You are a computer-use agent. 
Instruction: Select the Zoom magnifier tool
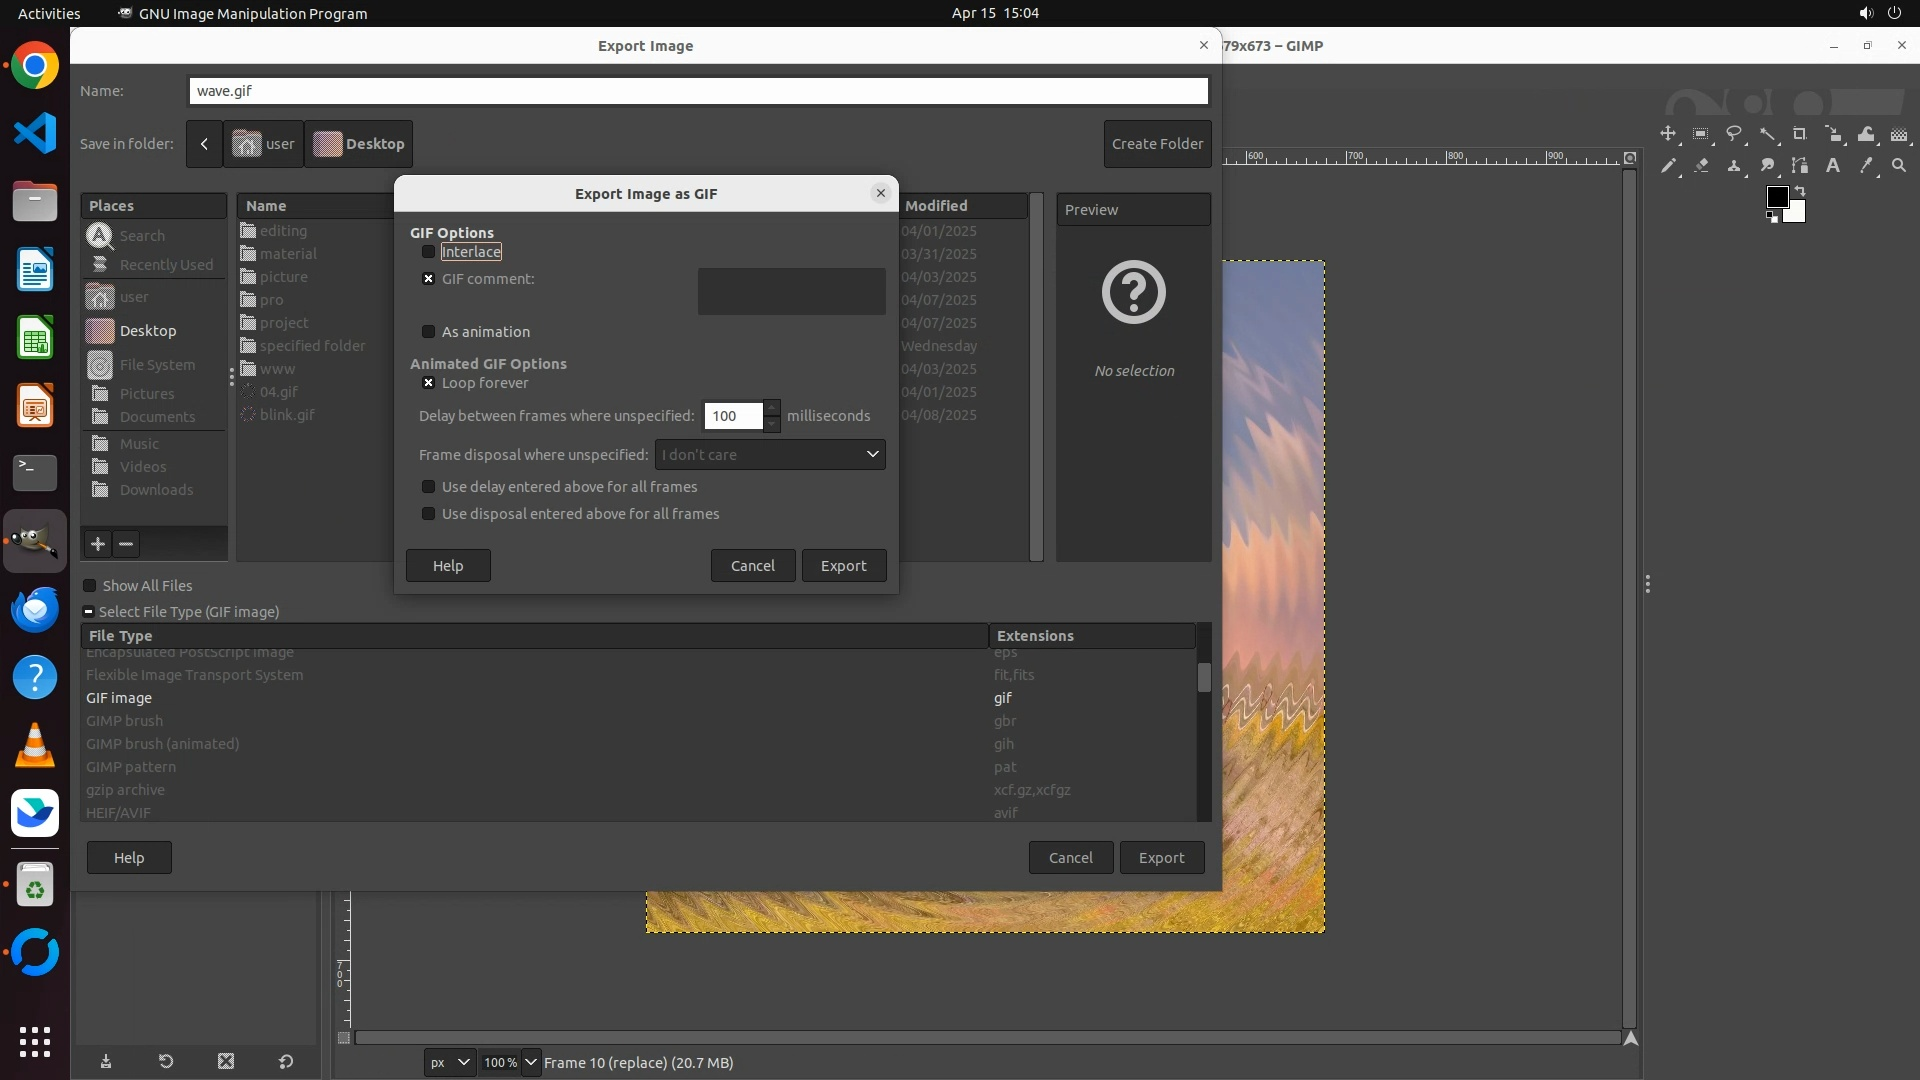coord(1899,166)
